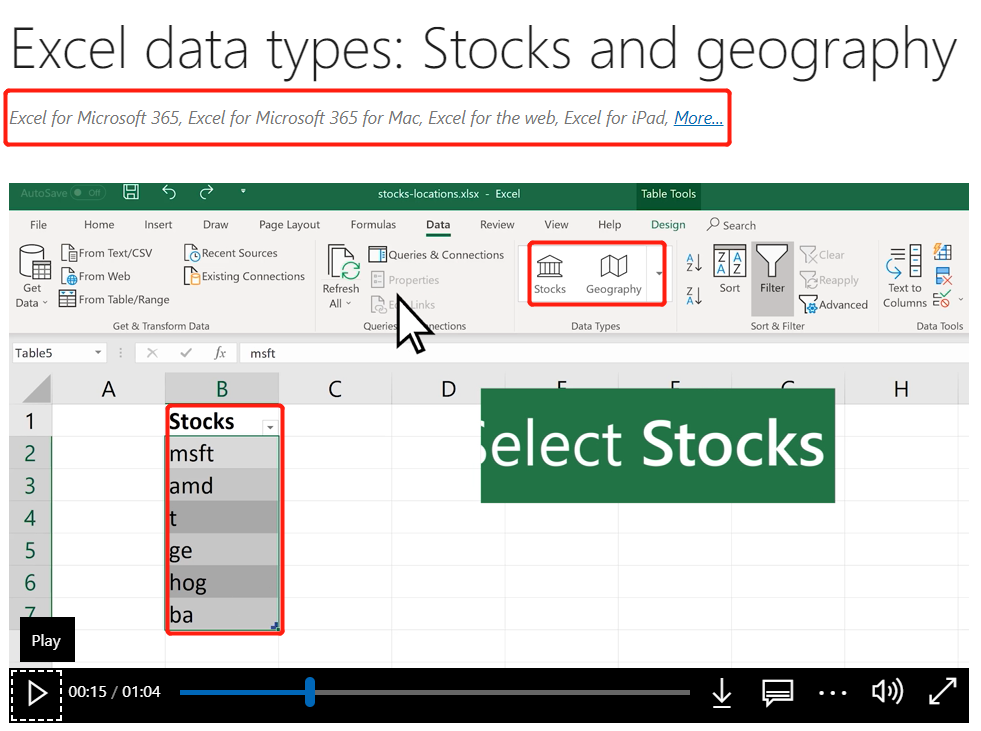Image resolution: width=981 pixels, height=731 pixels.
Task: Click the Save icon in title bar
Action: click(x=131, y=192)
